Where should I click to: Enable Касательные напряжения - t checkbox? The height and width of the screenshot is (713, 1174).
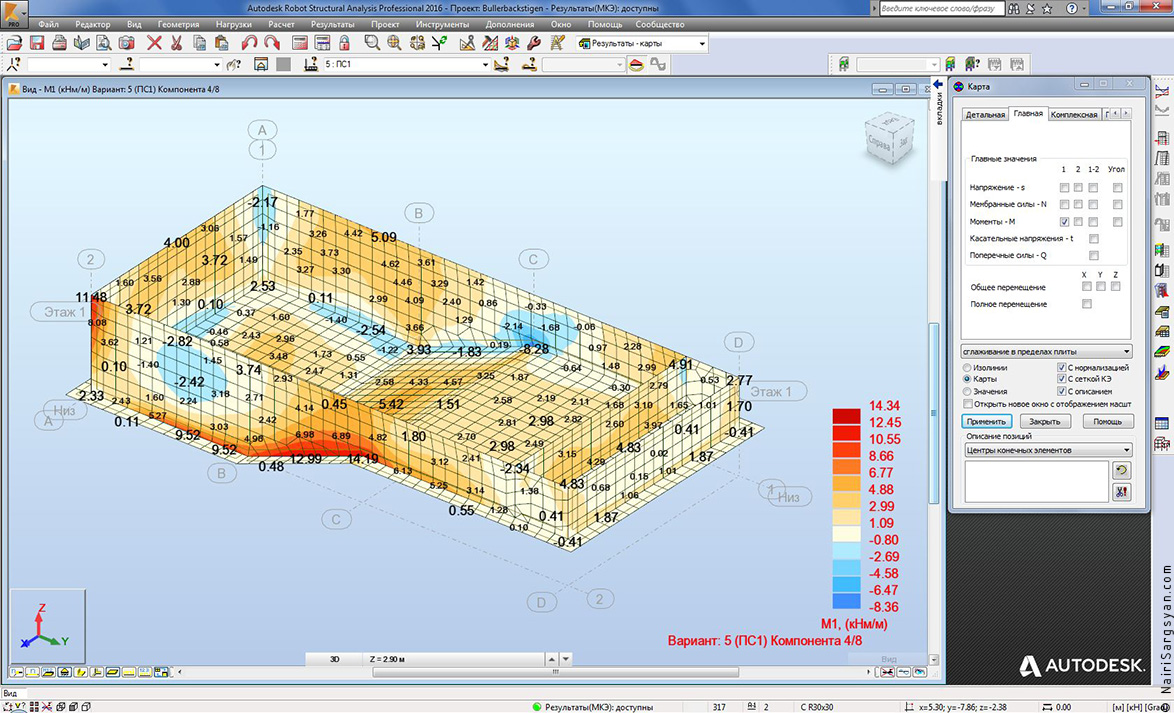[1094, 239]
